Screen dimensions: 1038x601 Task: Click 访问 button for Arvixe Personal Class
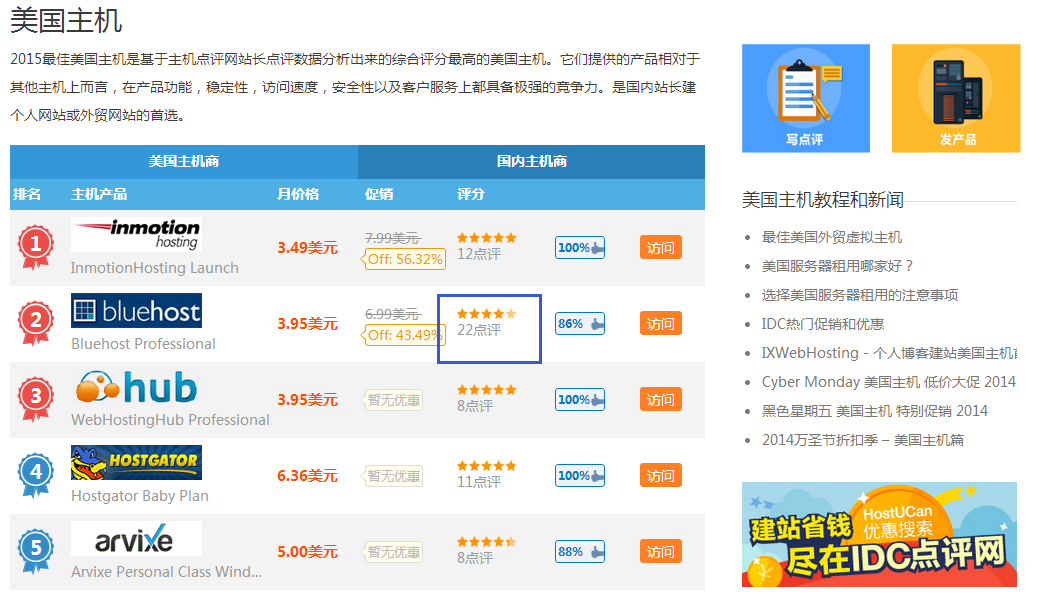point(661,552)
